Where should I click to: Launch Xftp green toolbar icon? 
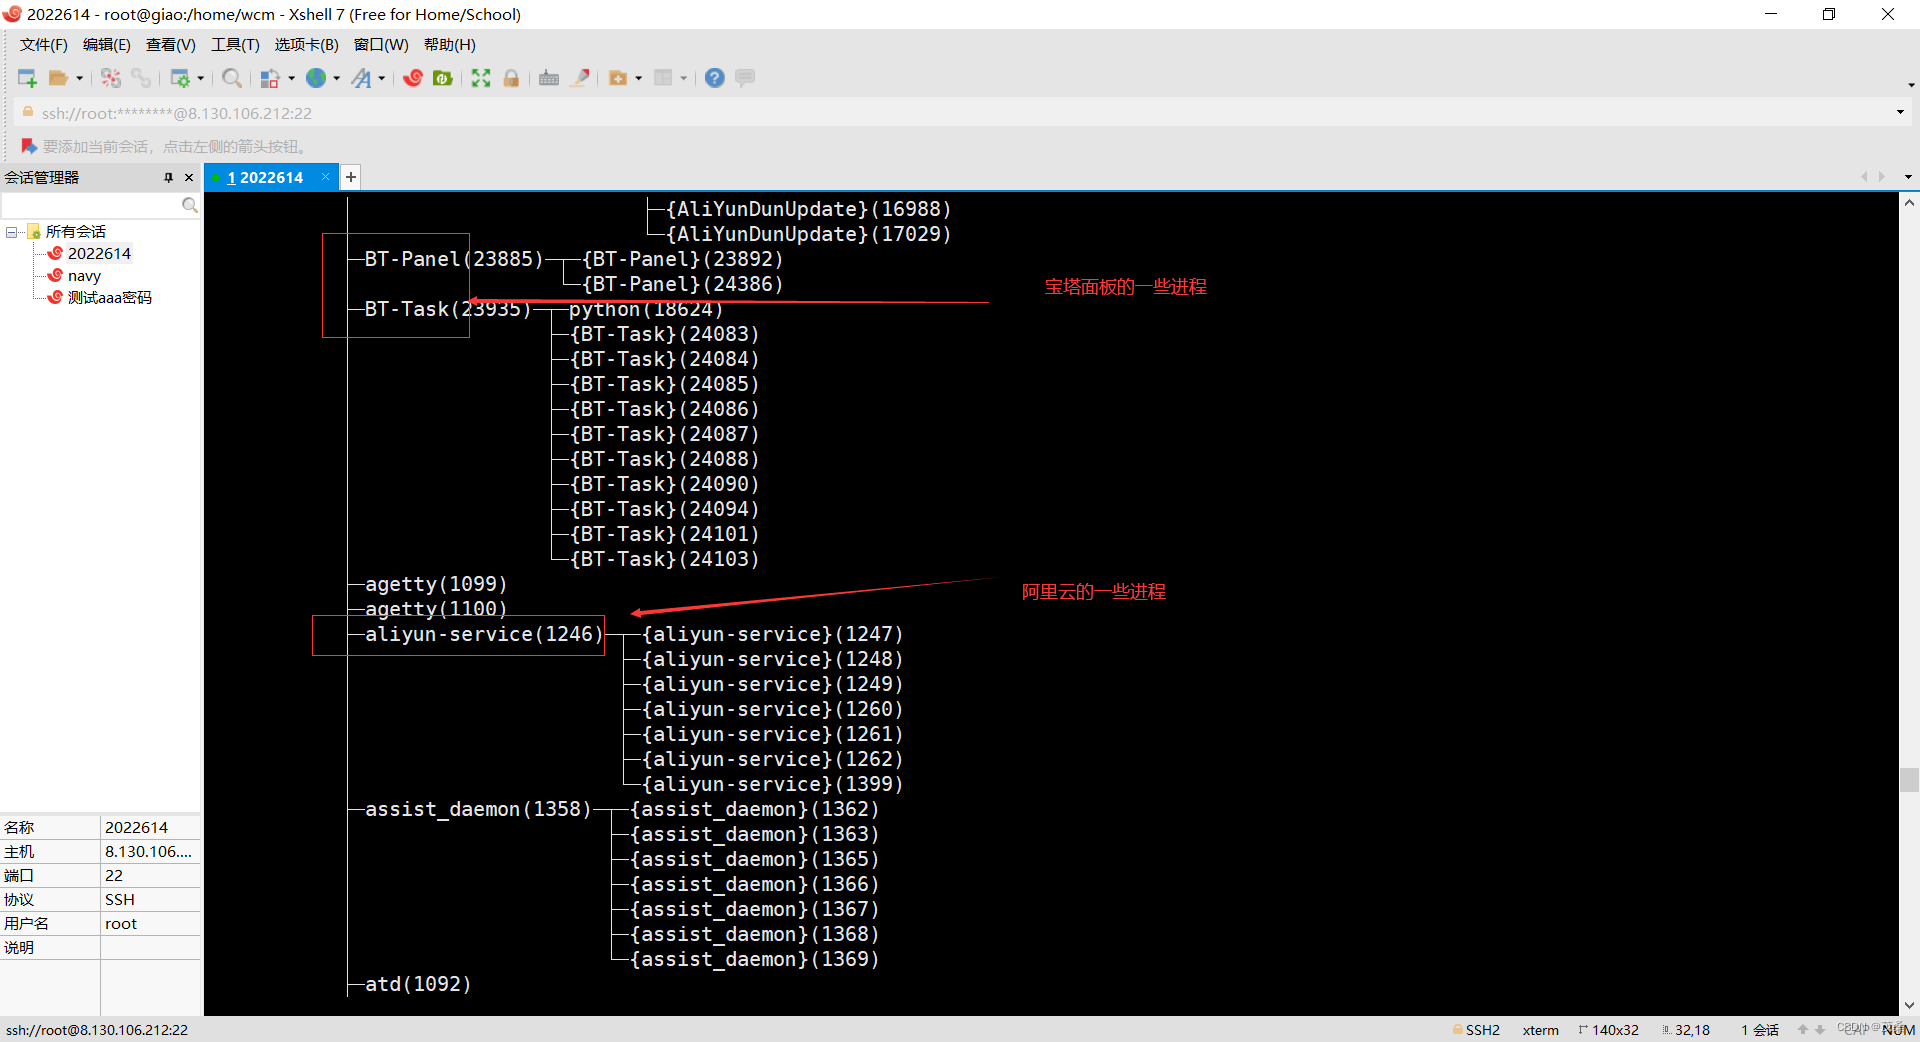pos(443,78)
